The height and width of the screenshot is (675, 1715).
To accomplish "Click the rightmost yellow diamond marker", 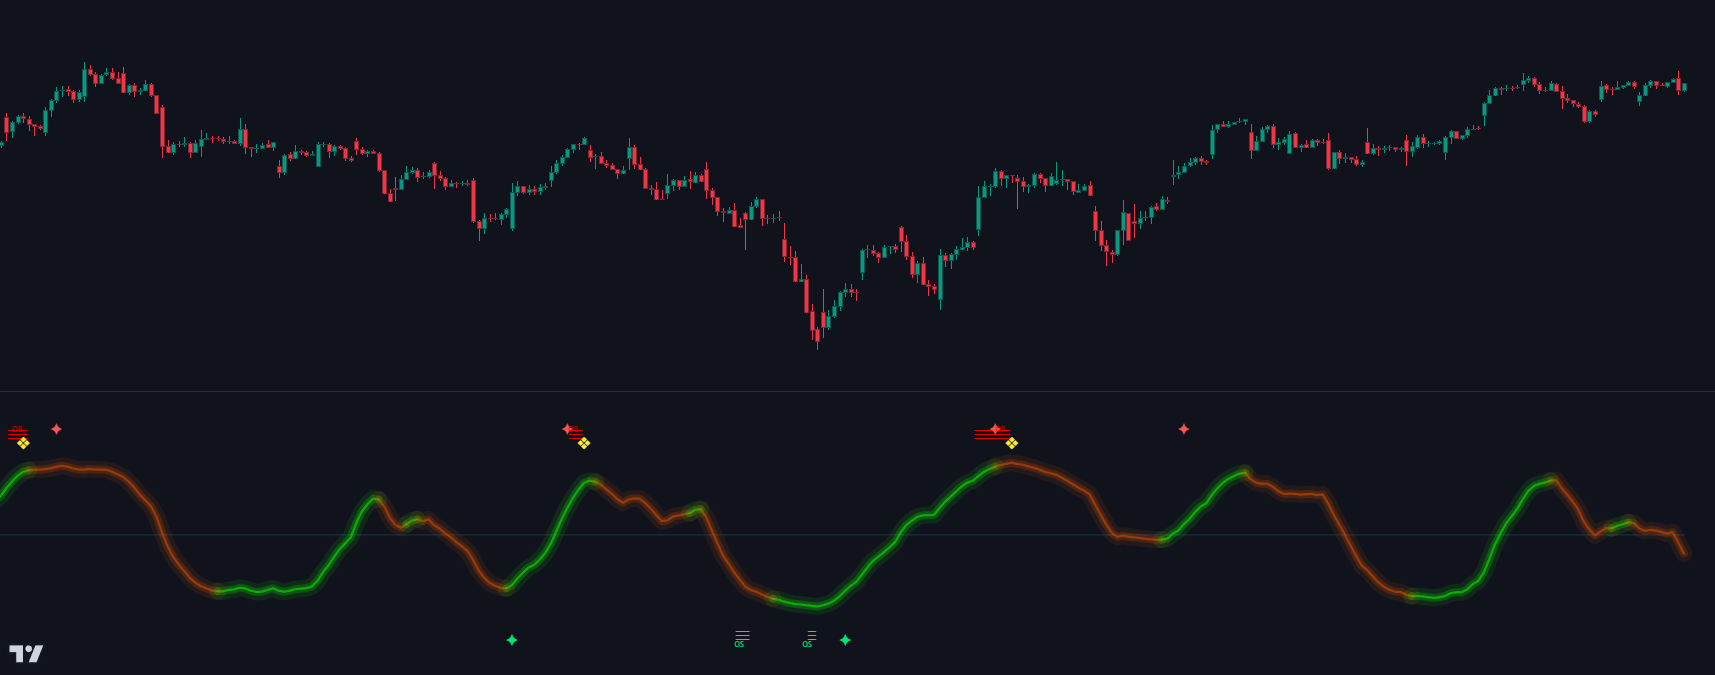I will (x=1012, y=443).
